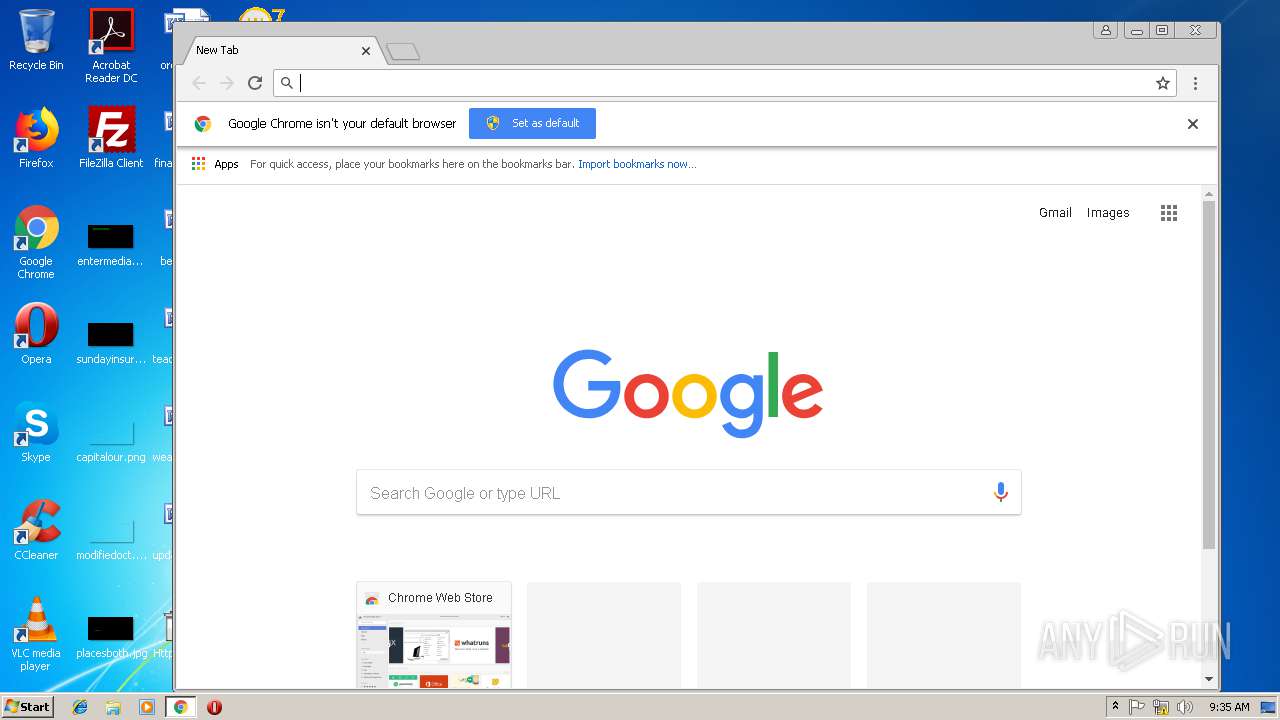Viewport: 1280px width, 720px height.
Task: Go forward with the forward arrow
Action: (227, 83)
